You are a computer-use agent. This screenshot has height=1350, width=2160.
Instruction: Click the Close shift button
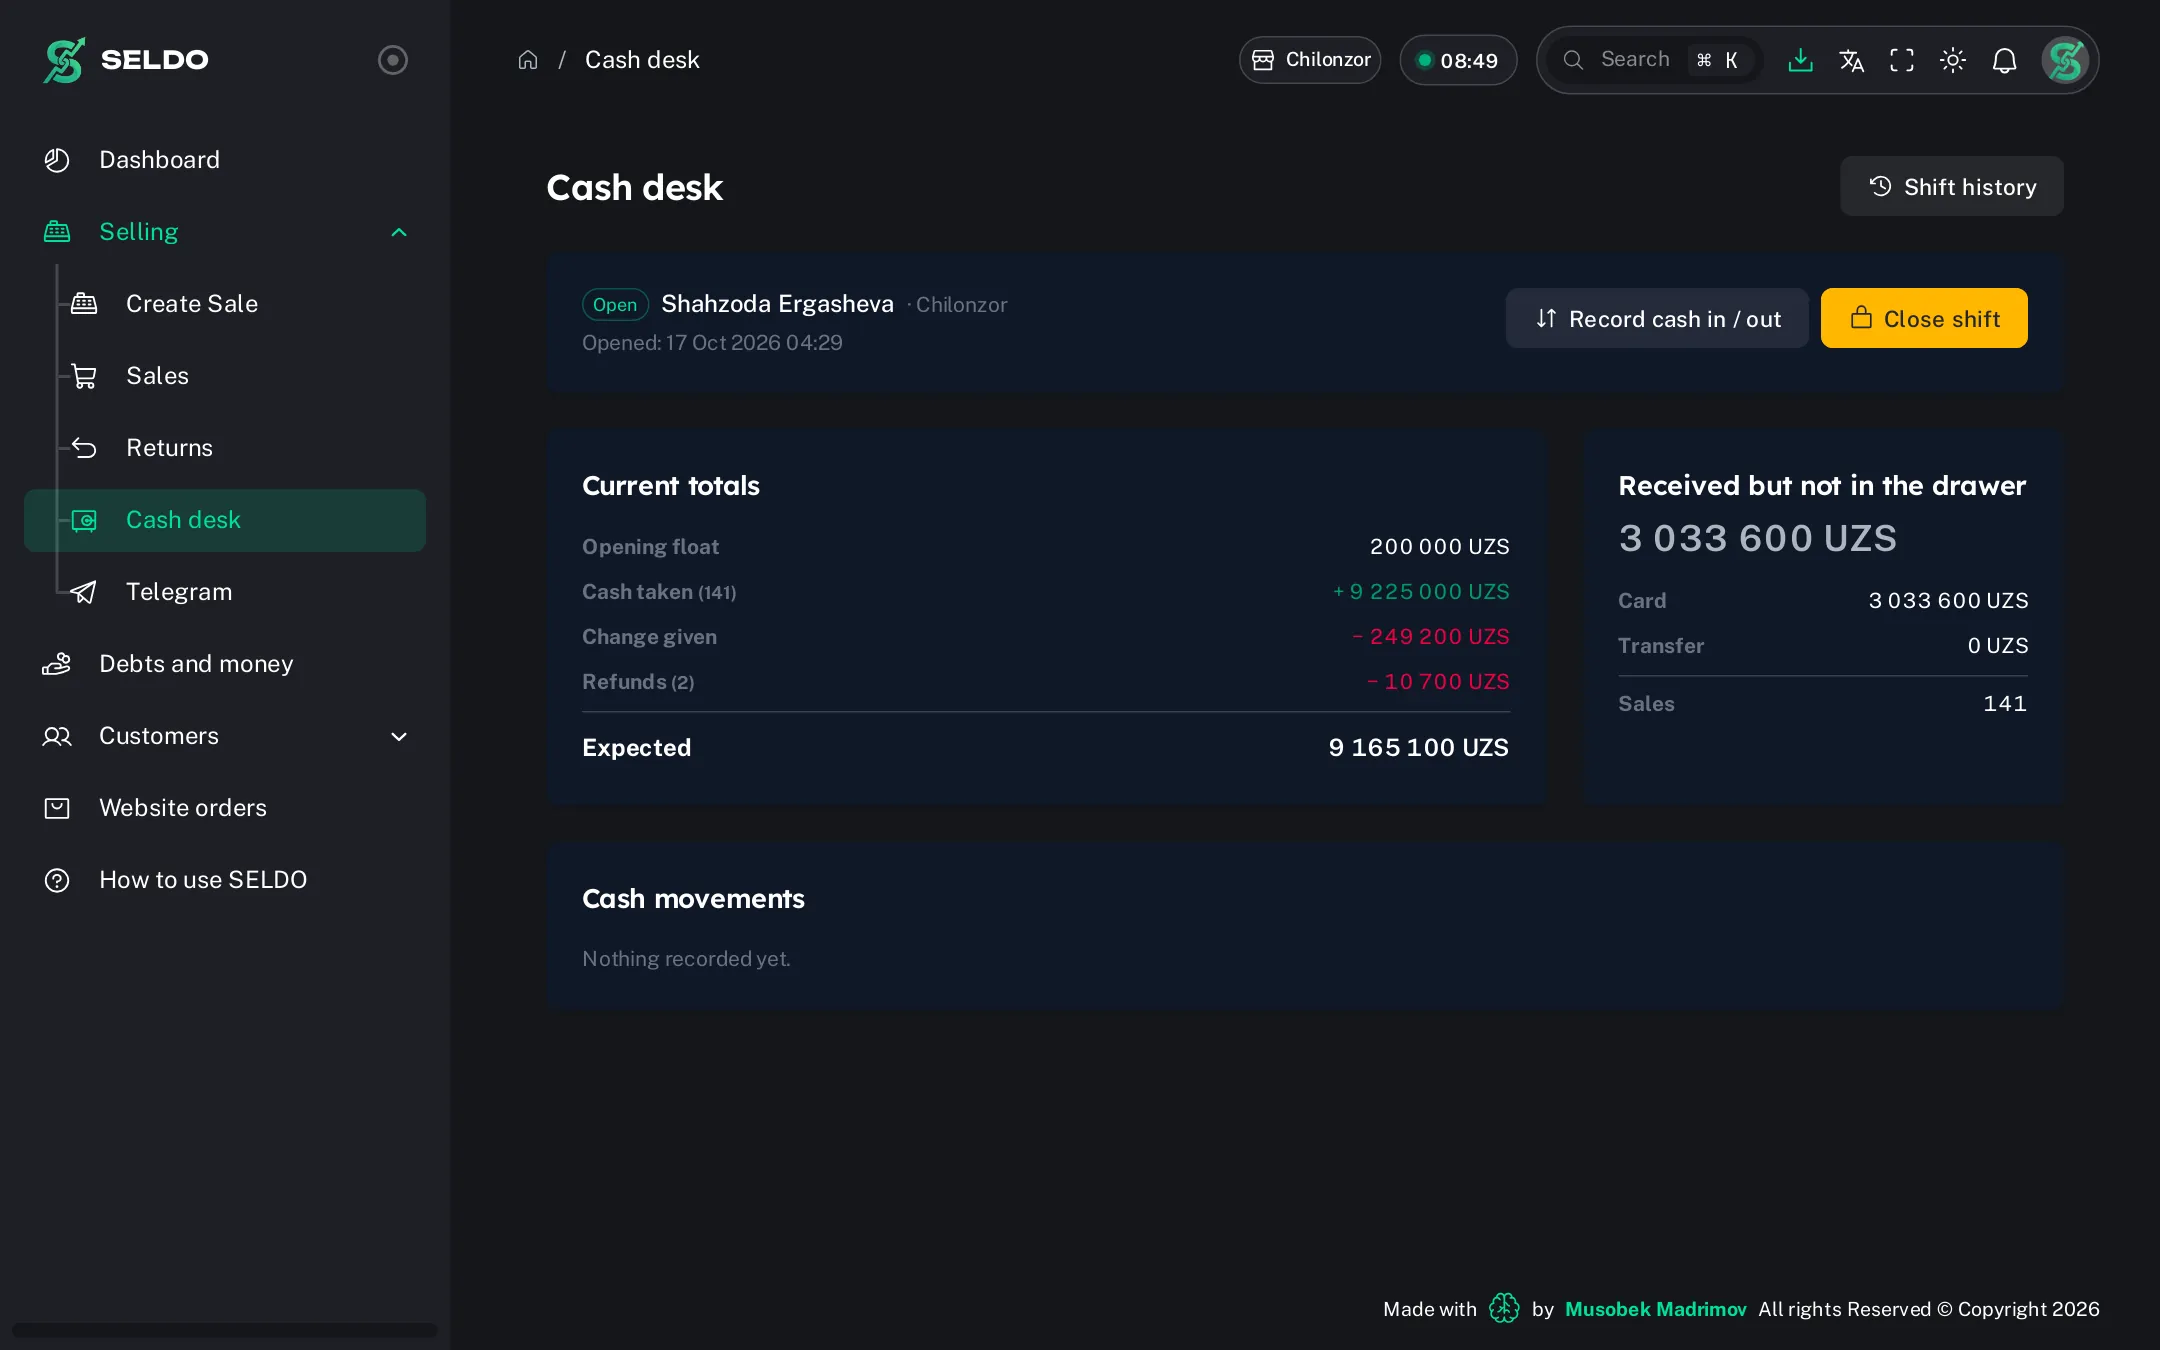[1924, 318]
